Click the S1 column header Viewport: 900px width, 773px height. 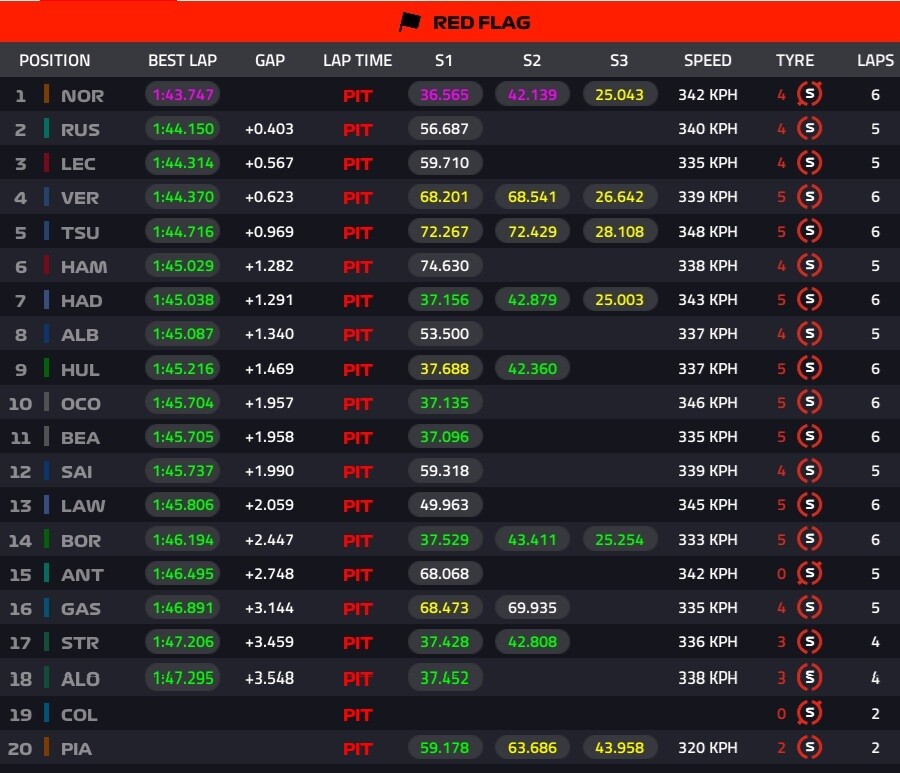(444, 60)
